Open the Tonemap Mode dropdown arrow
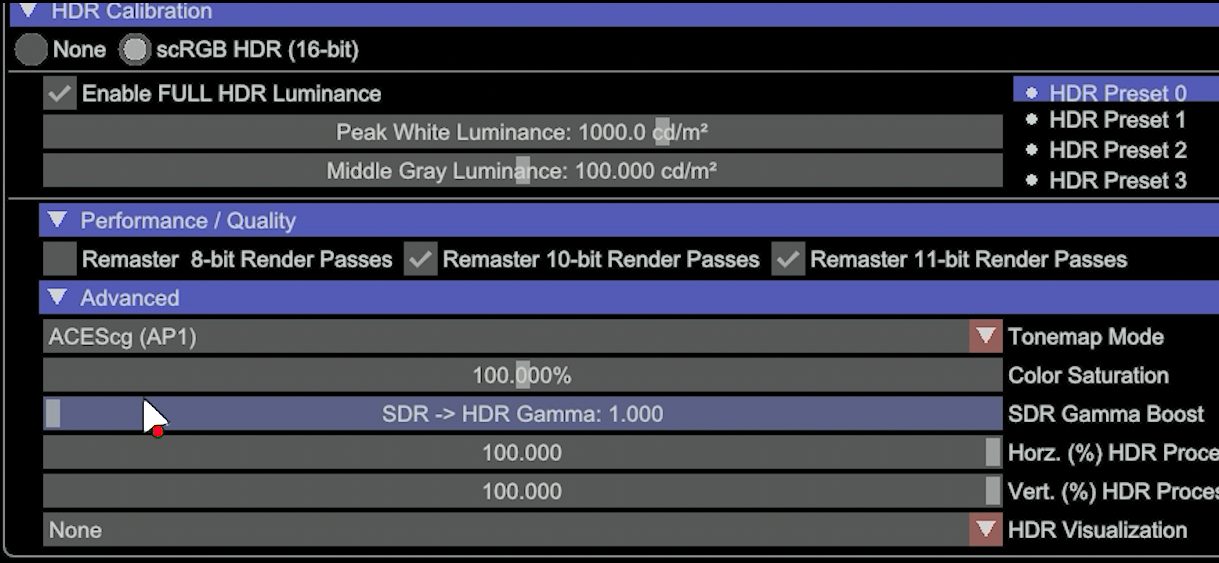This screenshot has height=563, width=1219. coord(986,336)
